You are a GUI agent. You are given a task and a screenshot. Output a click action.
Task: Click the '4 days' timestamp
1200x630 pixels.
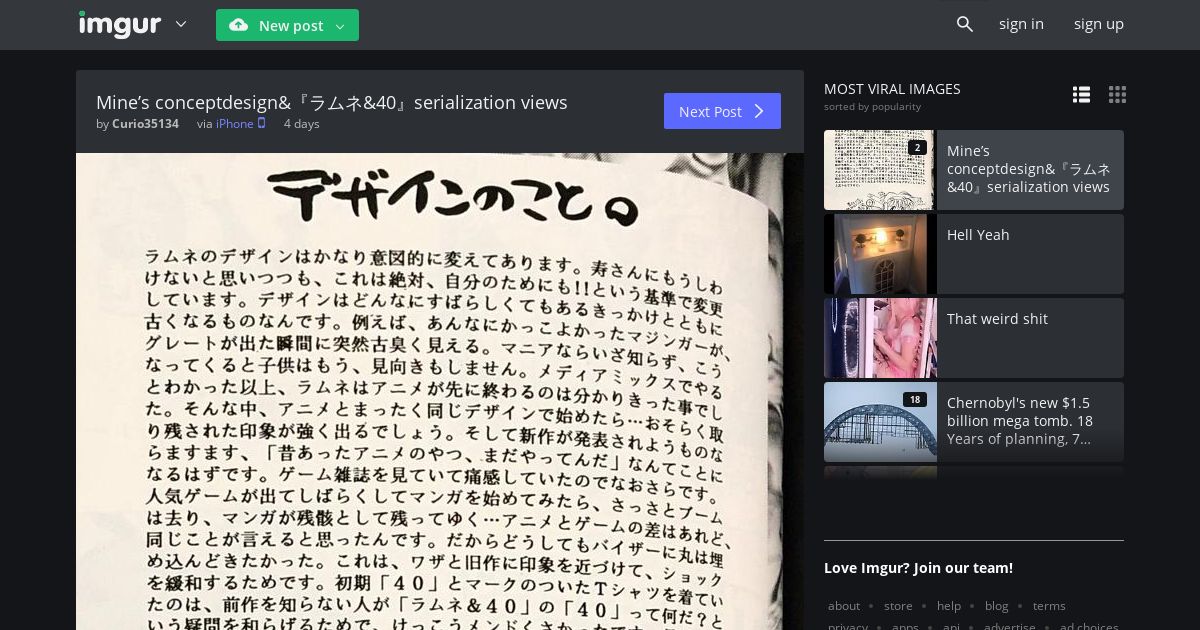pos(301,124)
